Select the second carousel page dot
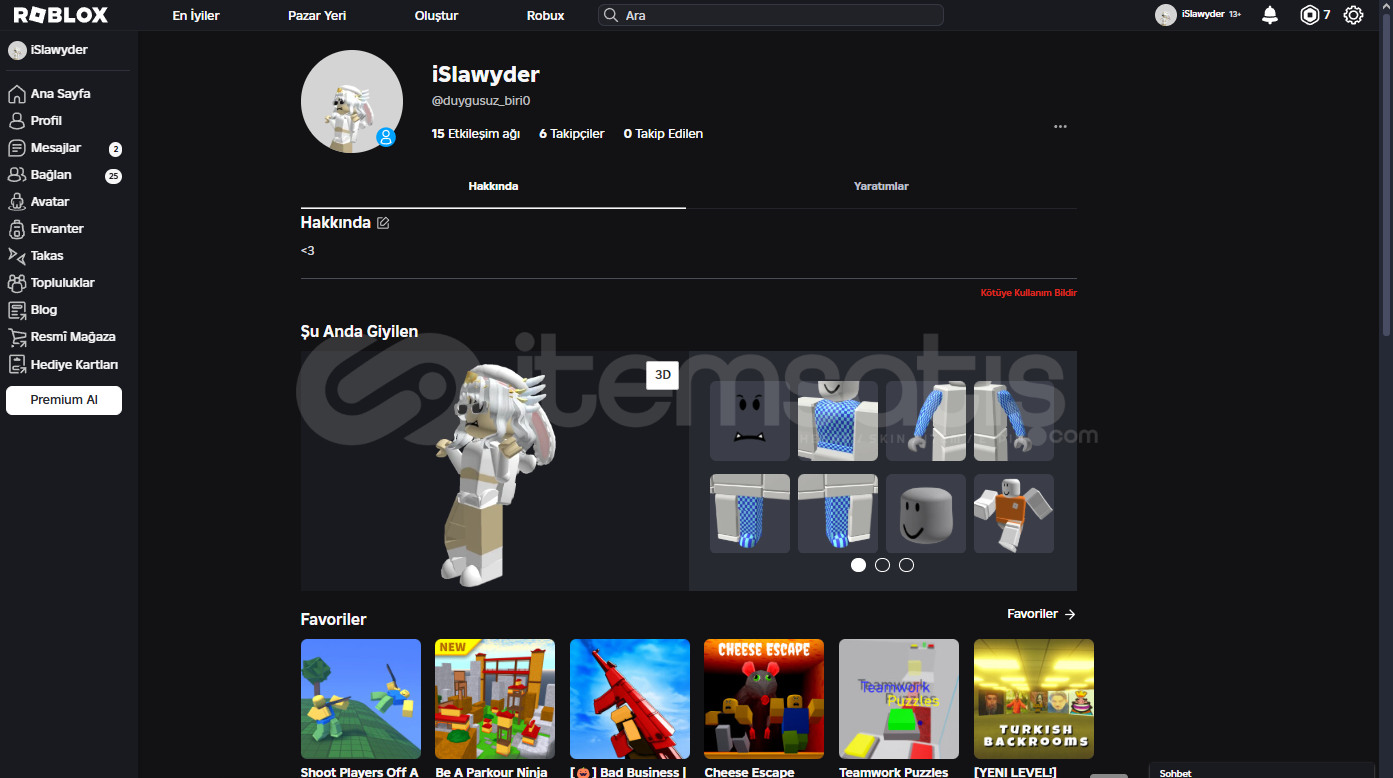This screenshot has height=778, width=1393. click(882, 565)
